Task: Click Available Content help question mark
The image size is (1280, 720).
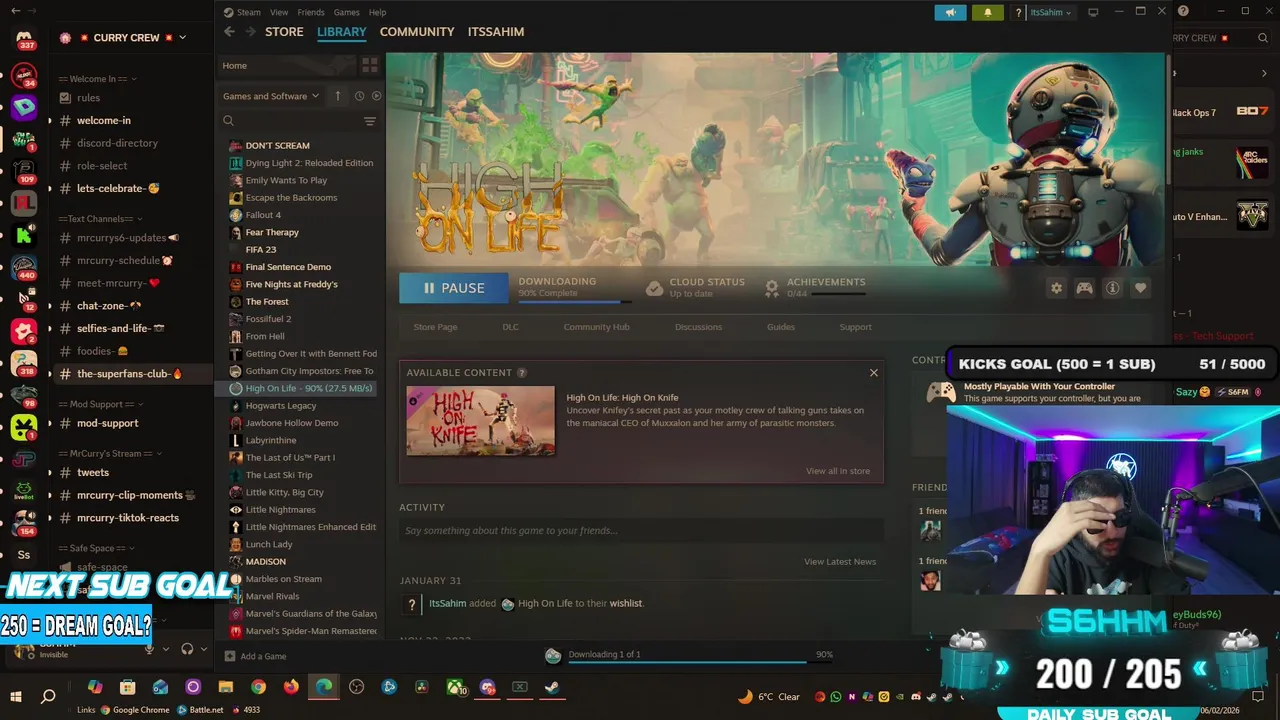Action: [x=521, y=373]
